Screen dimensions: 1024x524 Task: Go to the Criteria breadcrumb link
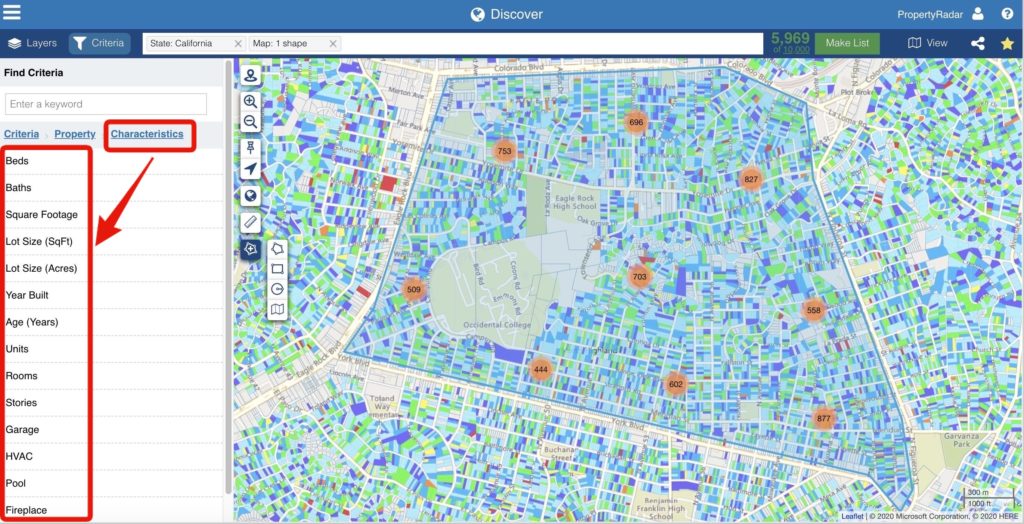coord(22,134)
